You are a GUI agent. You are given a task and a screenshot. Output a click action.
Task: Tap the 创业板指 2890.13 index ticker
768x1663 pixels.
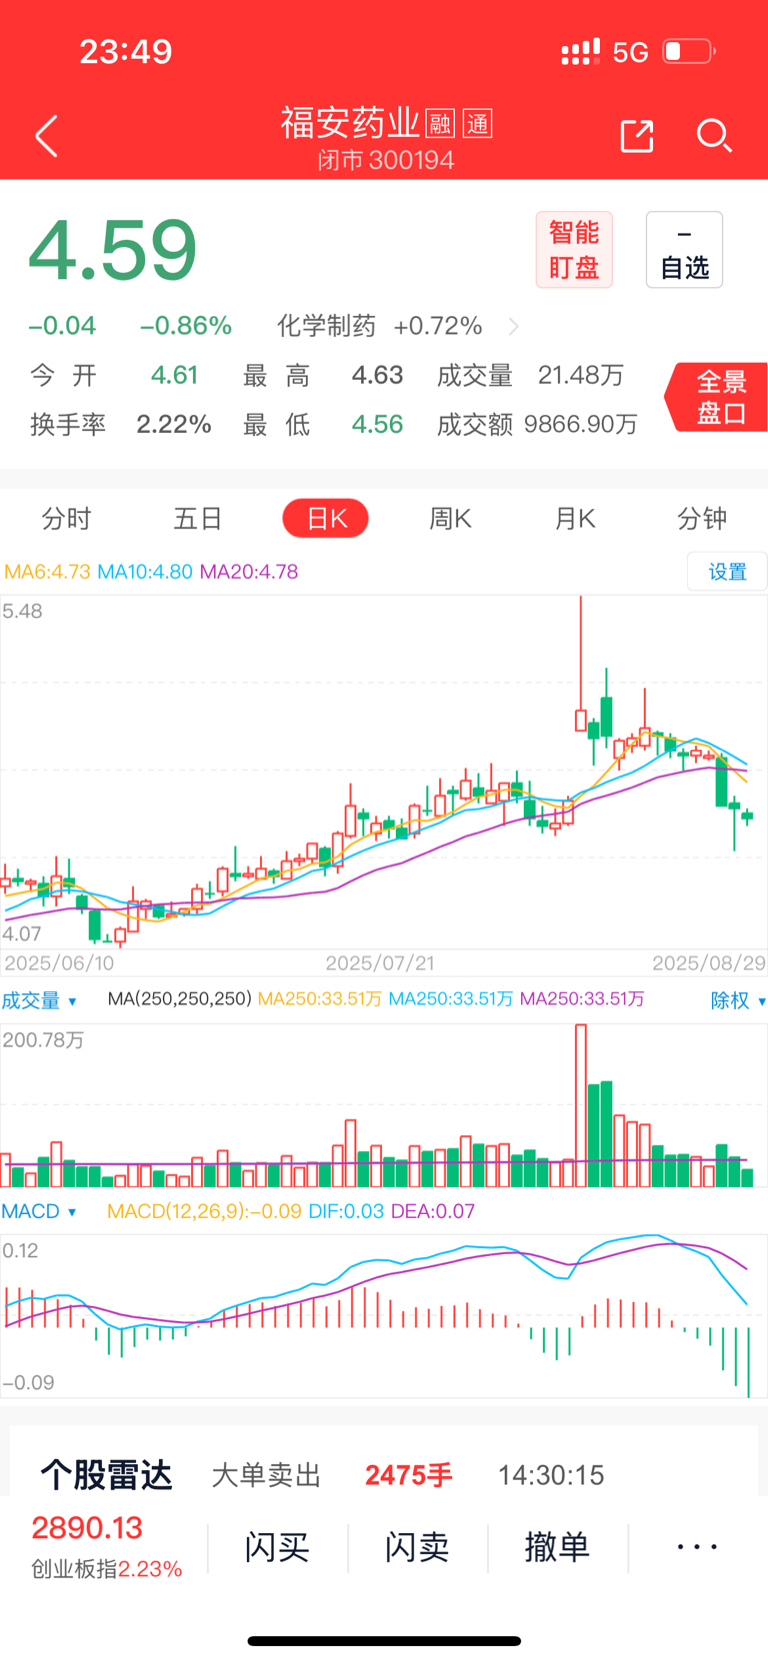tap(106, 1547)
